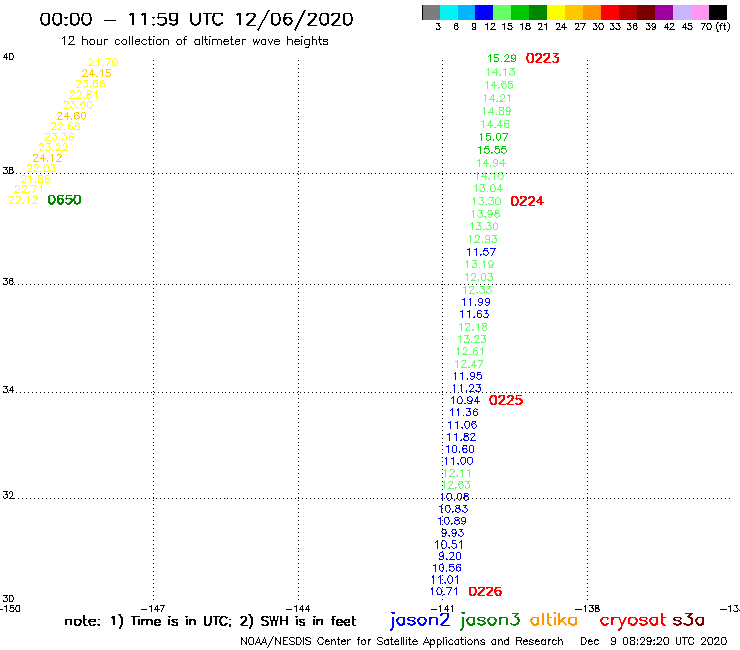The height and width of the screenshot is (650, 740).
Task: Click the wave height value 15.55
Action: [492, 150]
